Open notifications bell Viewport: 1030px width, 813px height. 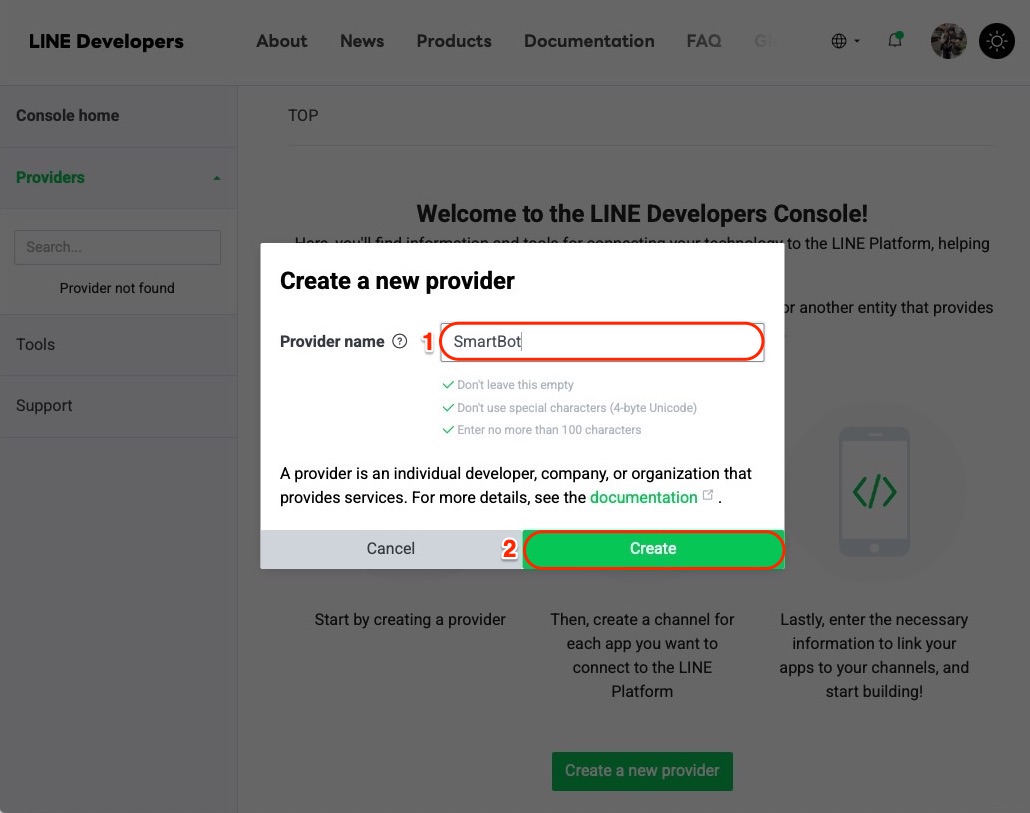coord(895,40)
